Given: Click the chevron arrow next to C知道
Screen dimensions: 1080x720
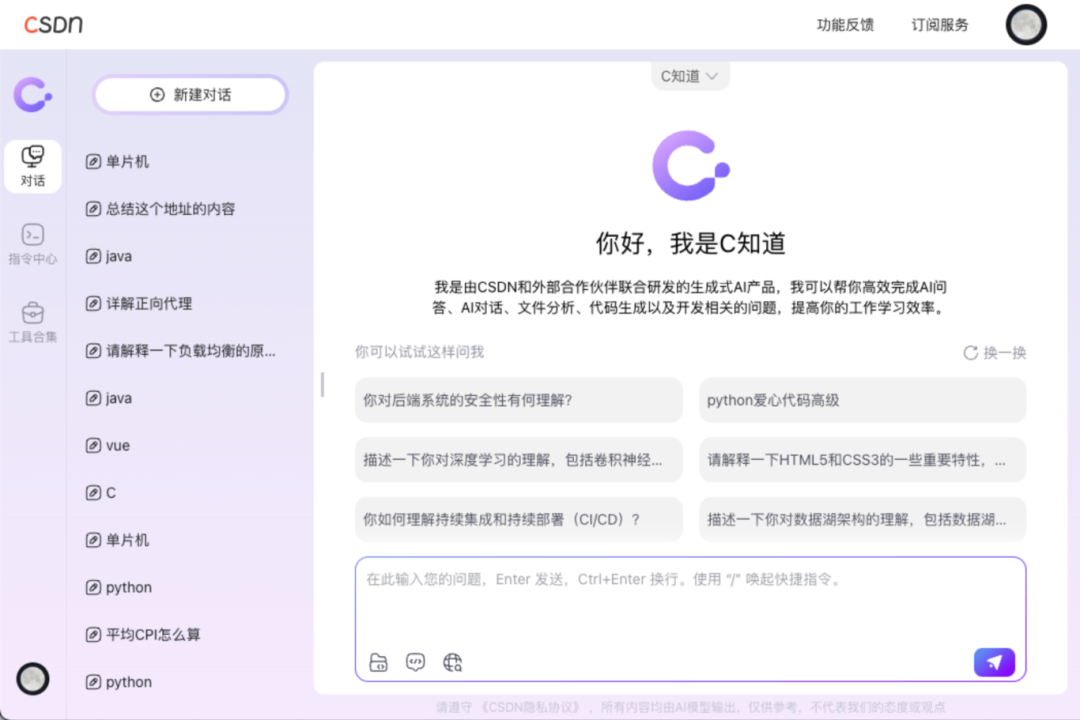Looking at the screenshot, I should coord(712,76).
